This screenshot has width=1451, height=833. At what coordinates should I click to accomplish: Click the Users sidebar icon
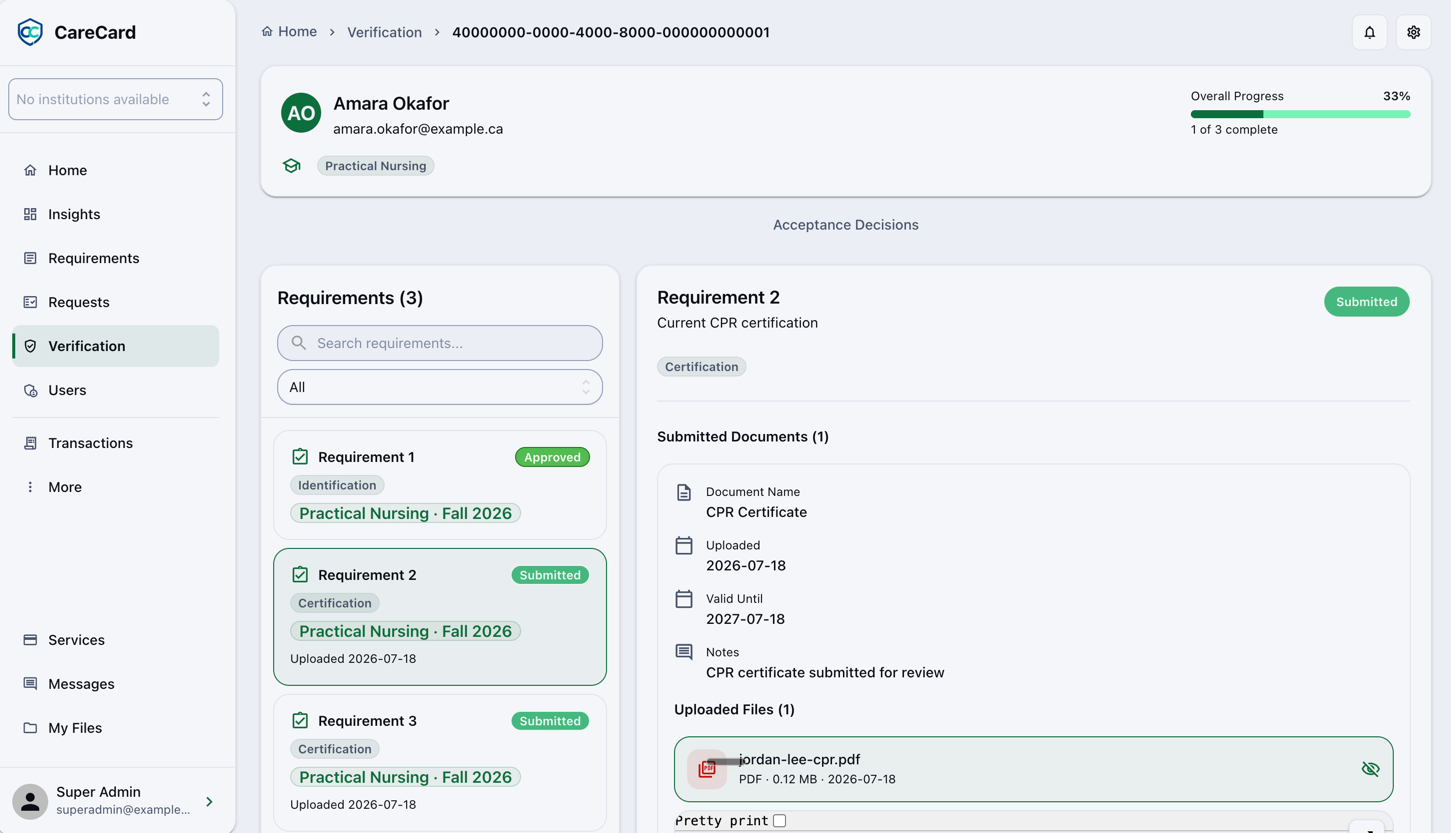(30, 390)
